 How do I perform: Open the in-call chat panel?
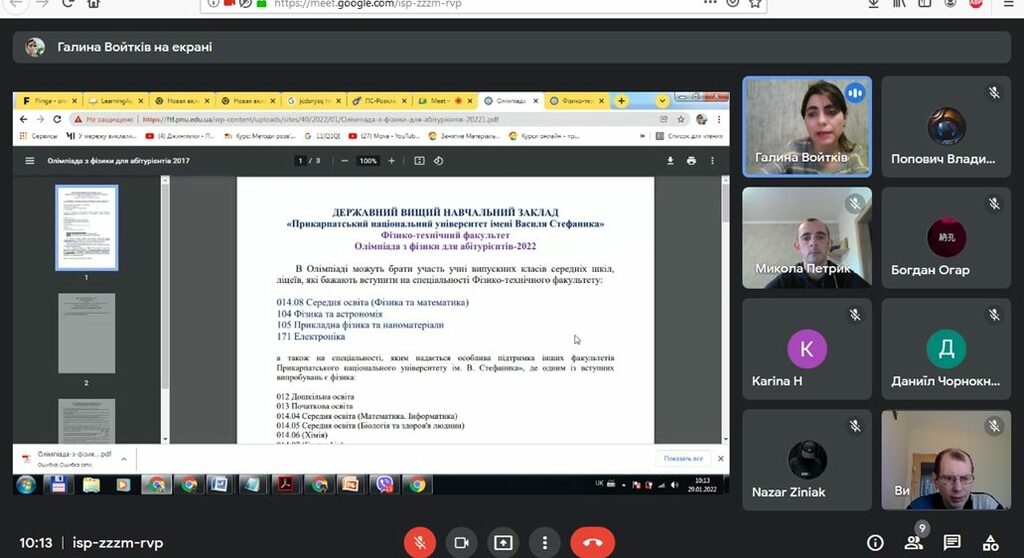click(952, 543)
